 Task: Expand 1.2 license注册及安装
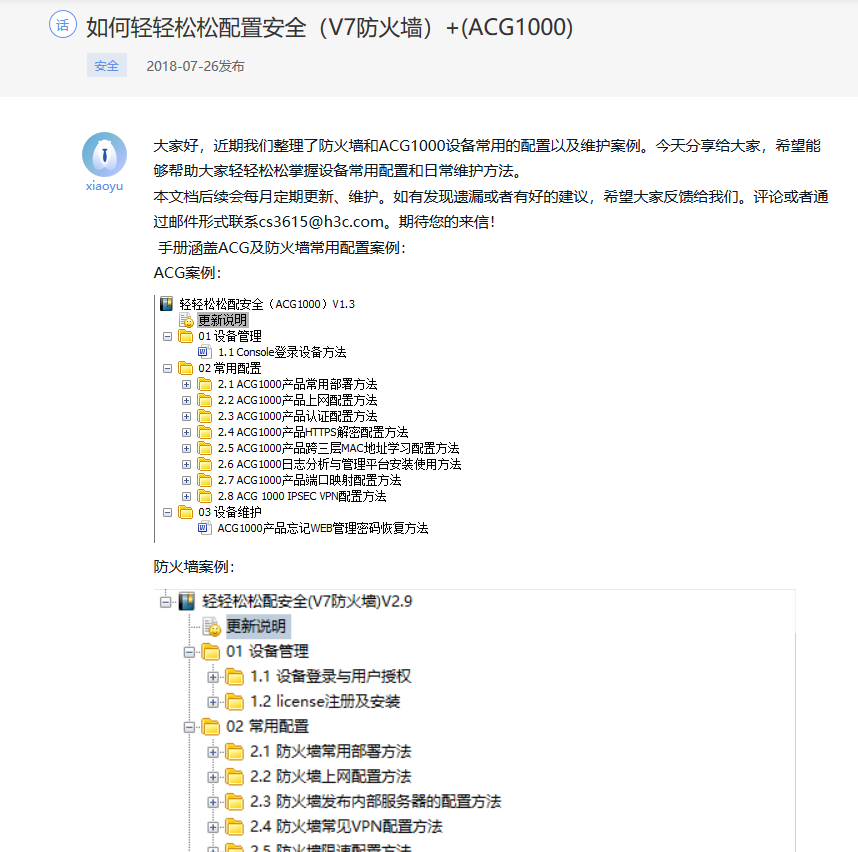pyautogui.click(x=213, y=702)
